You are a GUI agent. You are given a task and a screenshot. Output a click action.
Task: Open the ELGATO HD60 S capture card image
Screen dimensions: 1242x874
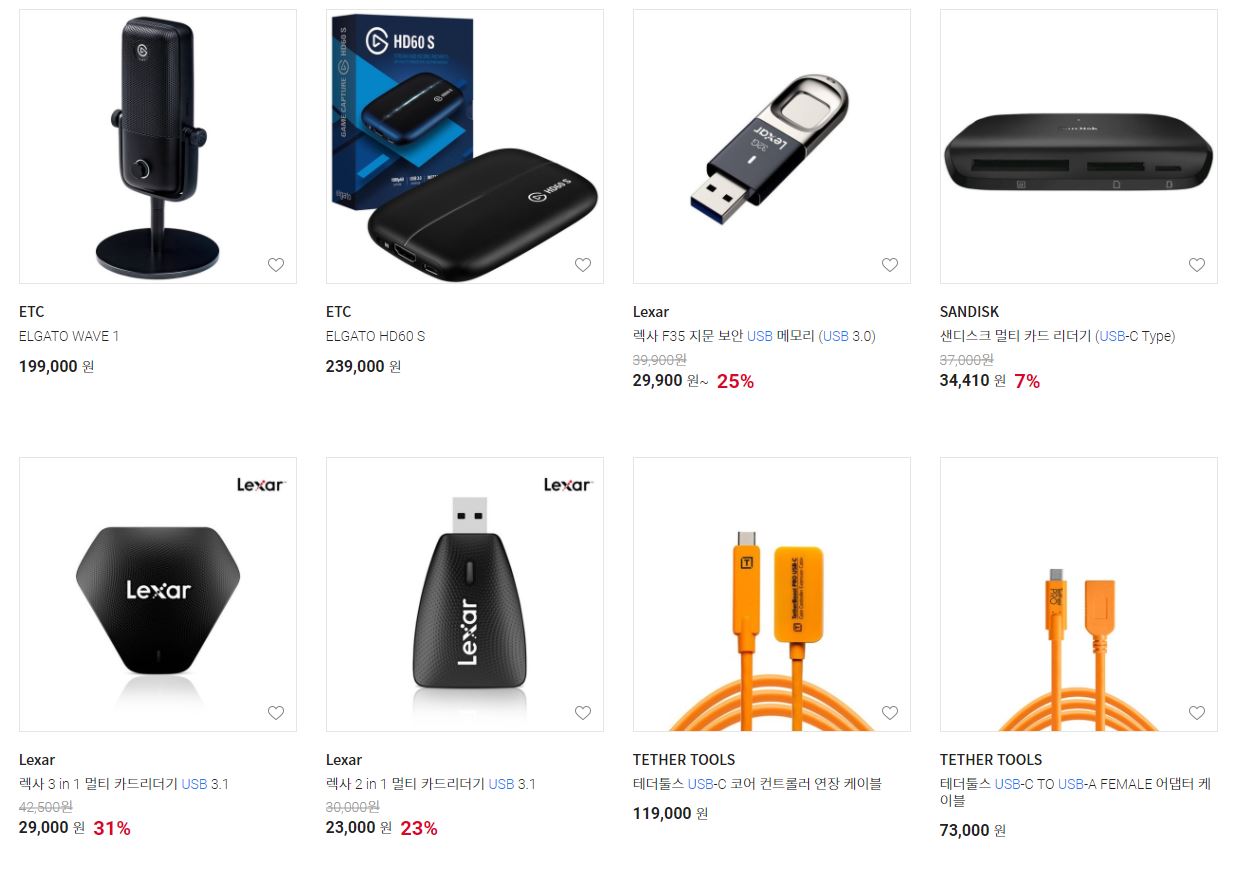(x=465, y=146)
